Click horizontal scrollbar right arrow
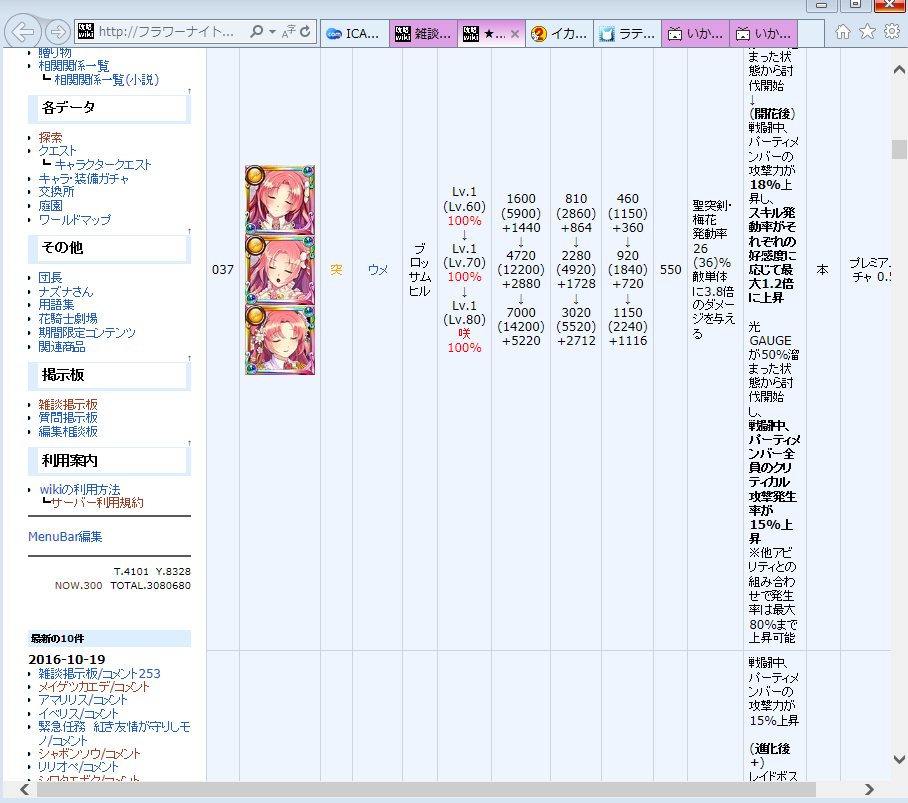 pos(869,789)
